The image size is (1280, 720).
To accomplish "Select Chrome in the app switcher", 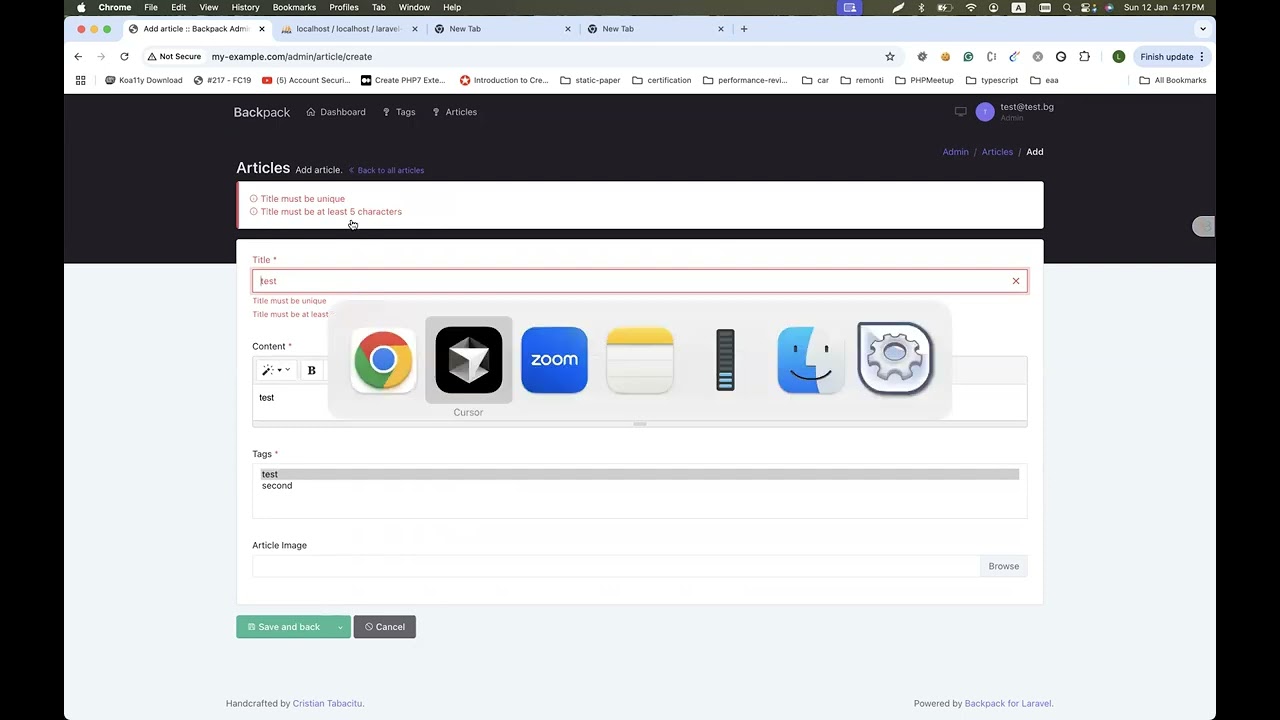I will tap(383, 360).
